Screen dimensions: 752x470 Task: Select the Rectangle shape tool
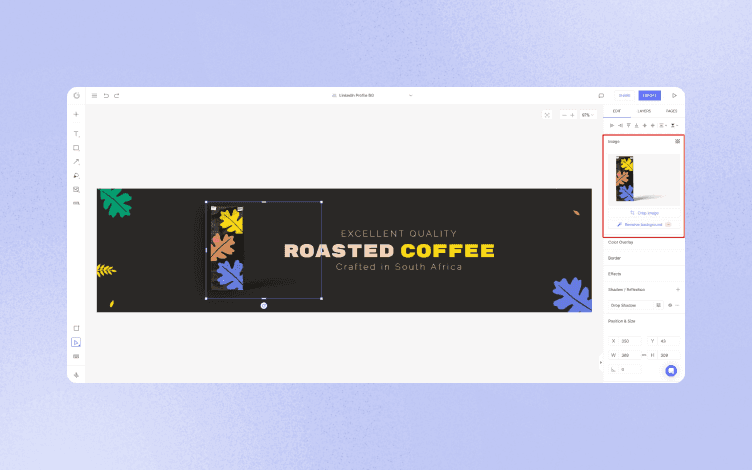[76, 148]
